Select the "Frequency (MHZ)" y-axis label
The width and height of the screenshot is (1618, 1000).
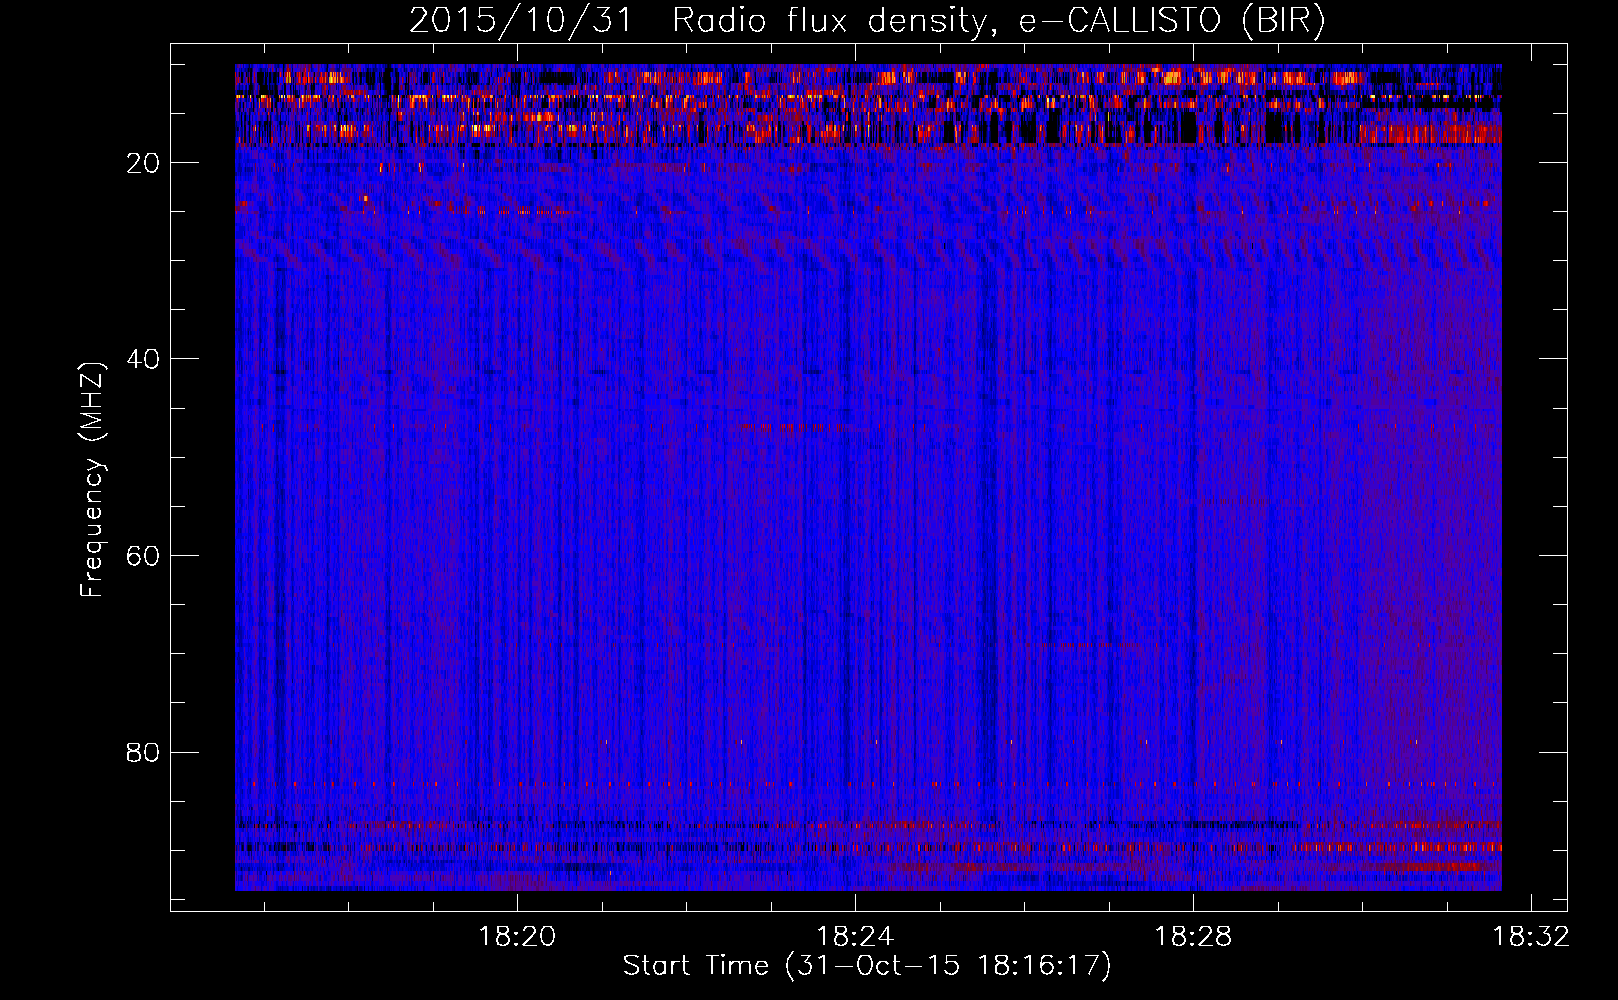pyautogui.click(x=92, y=480)
